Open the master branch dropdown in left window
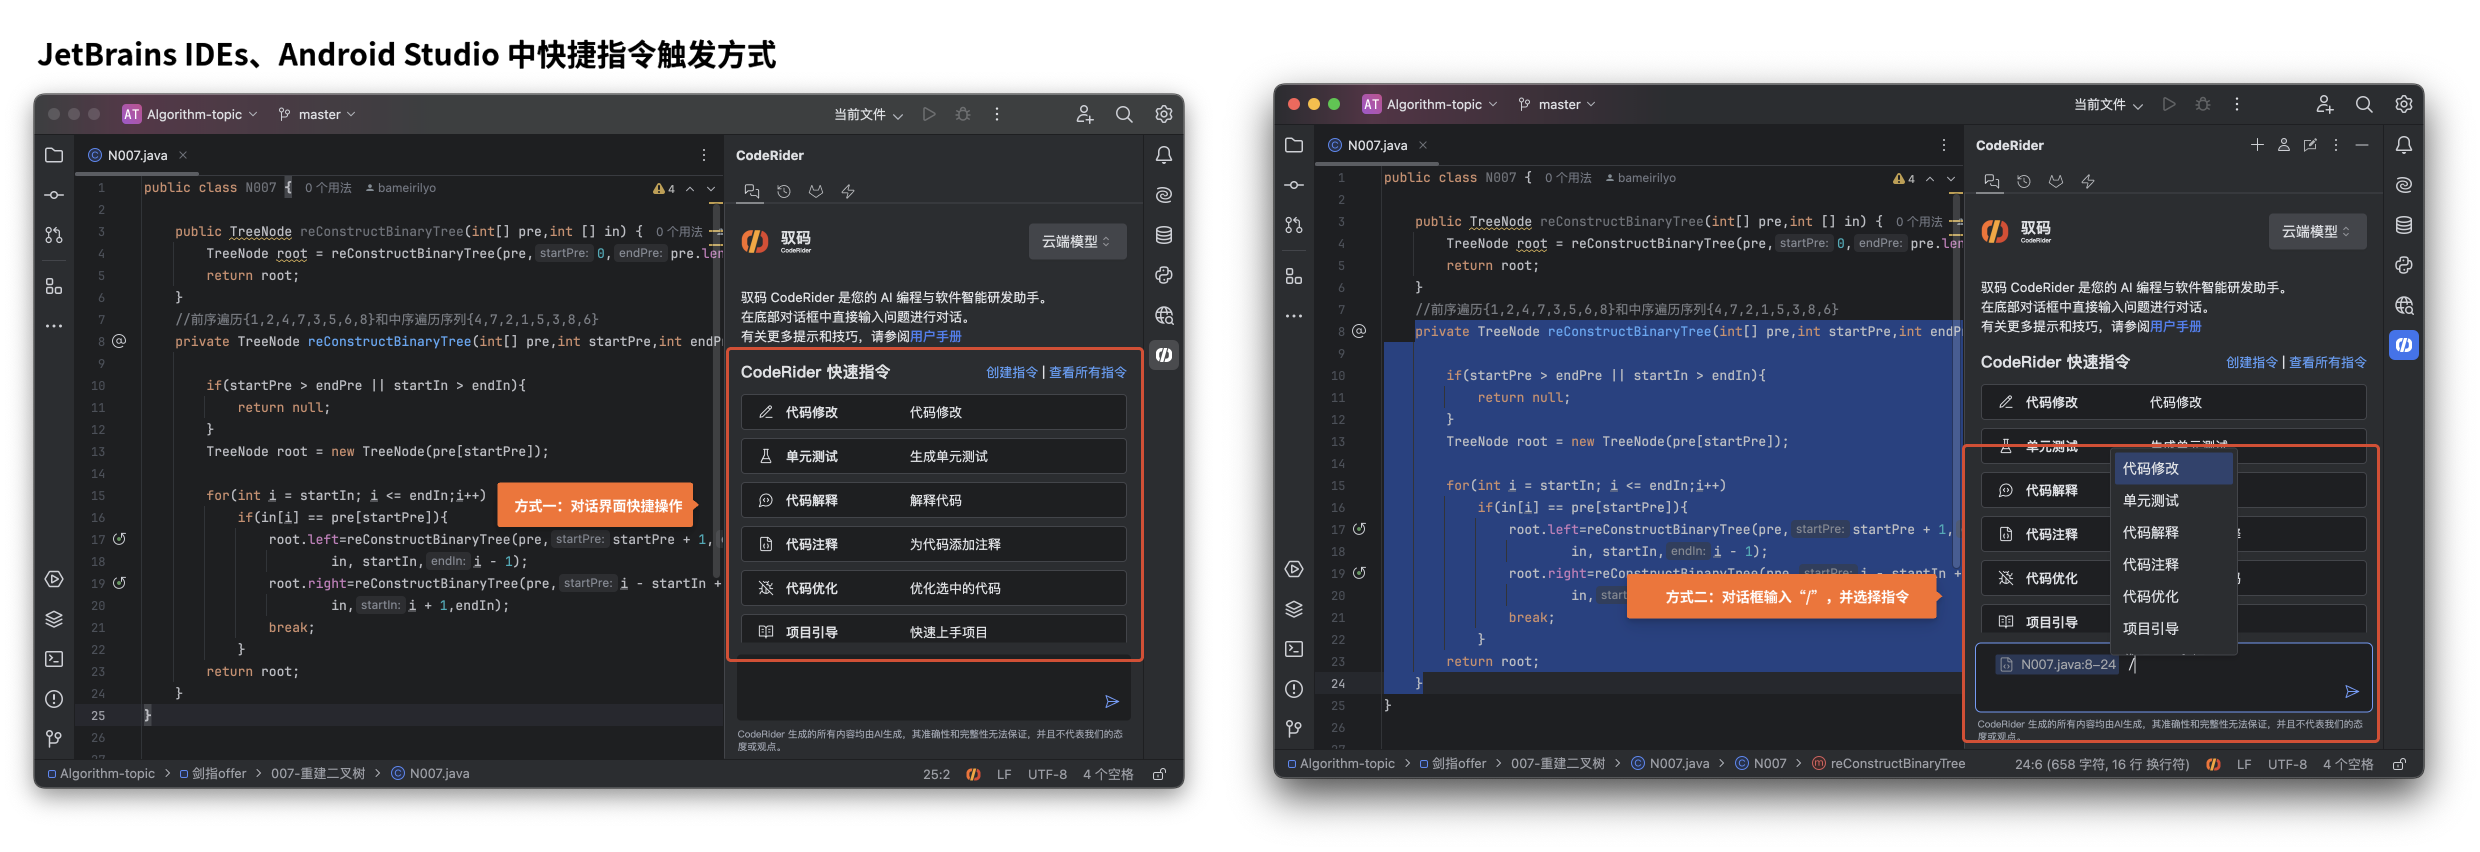This screenshot has width=2480, height=852. pyautogui.click(x=317, y=114)
